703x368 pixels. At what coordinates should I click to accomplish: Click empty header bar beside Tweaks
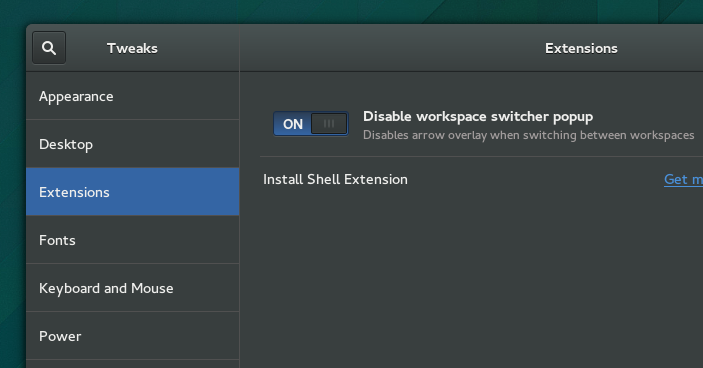coord(197,48)
